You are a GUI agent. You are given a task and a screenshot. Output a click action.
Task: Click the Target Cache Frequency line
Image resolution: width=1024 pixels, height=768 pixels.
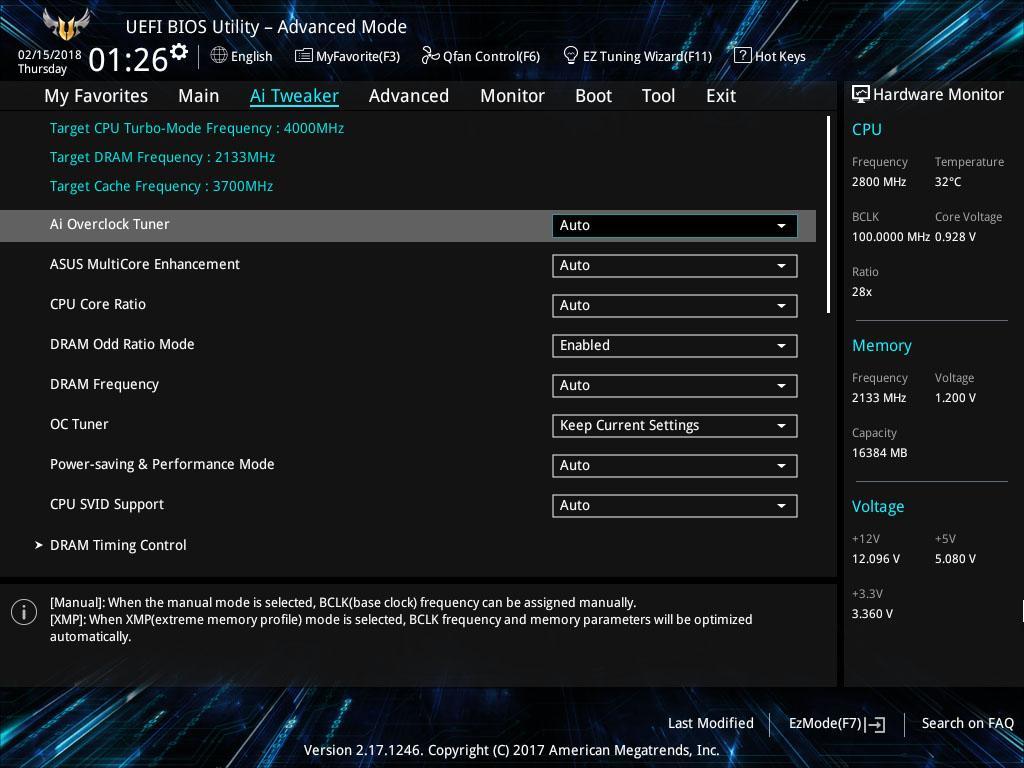tap(161, 186)
